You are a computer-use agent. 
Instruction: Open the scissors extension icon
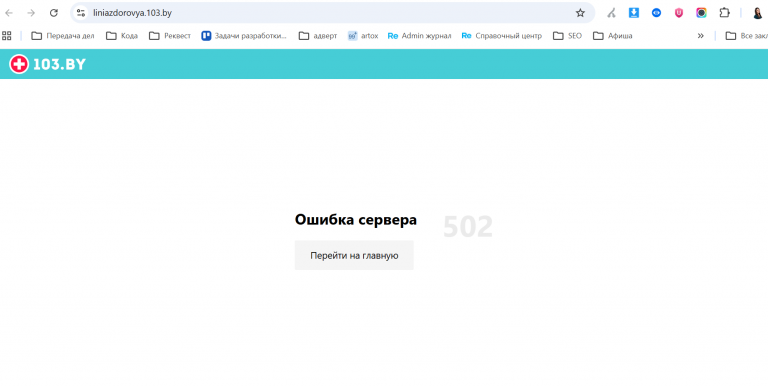(x=611, y=13)
